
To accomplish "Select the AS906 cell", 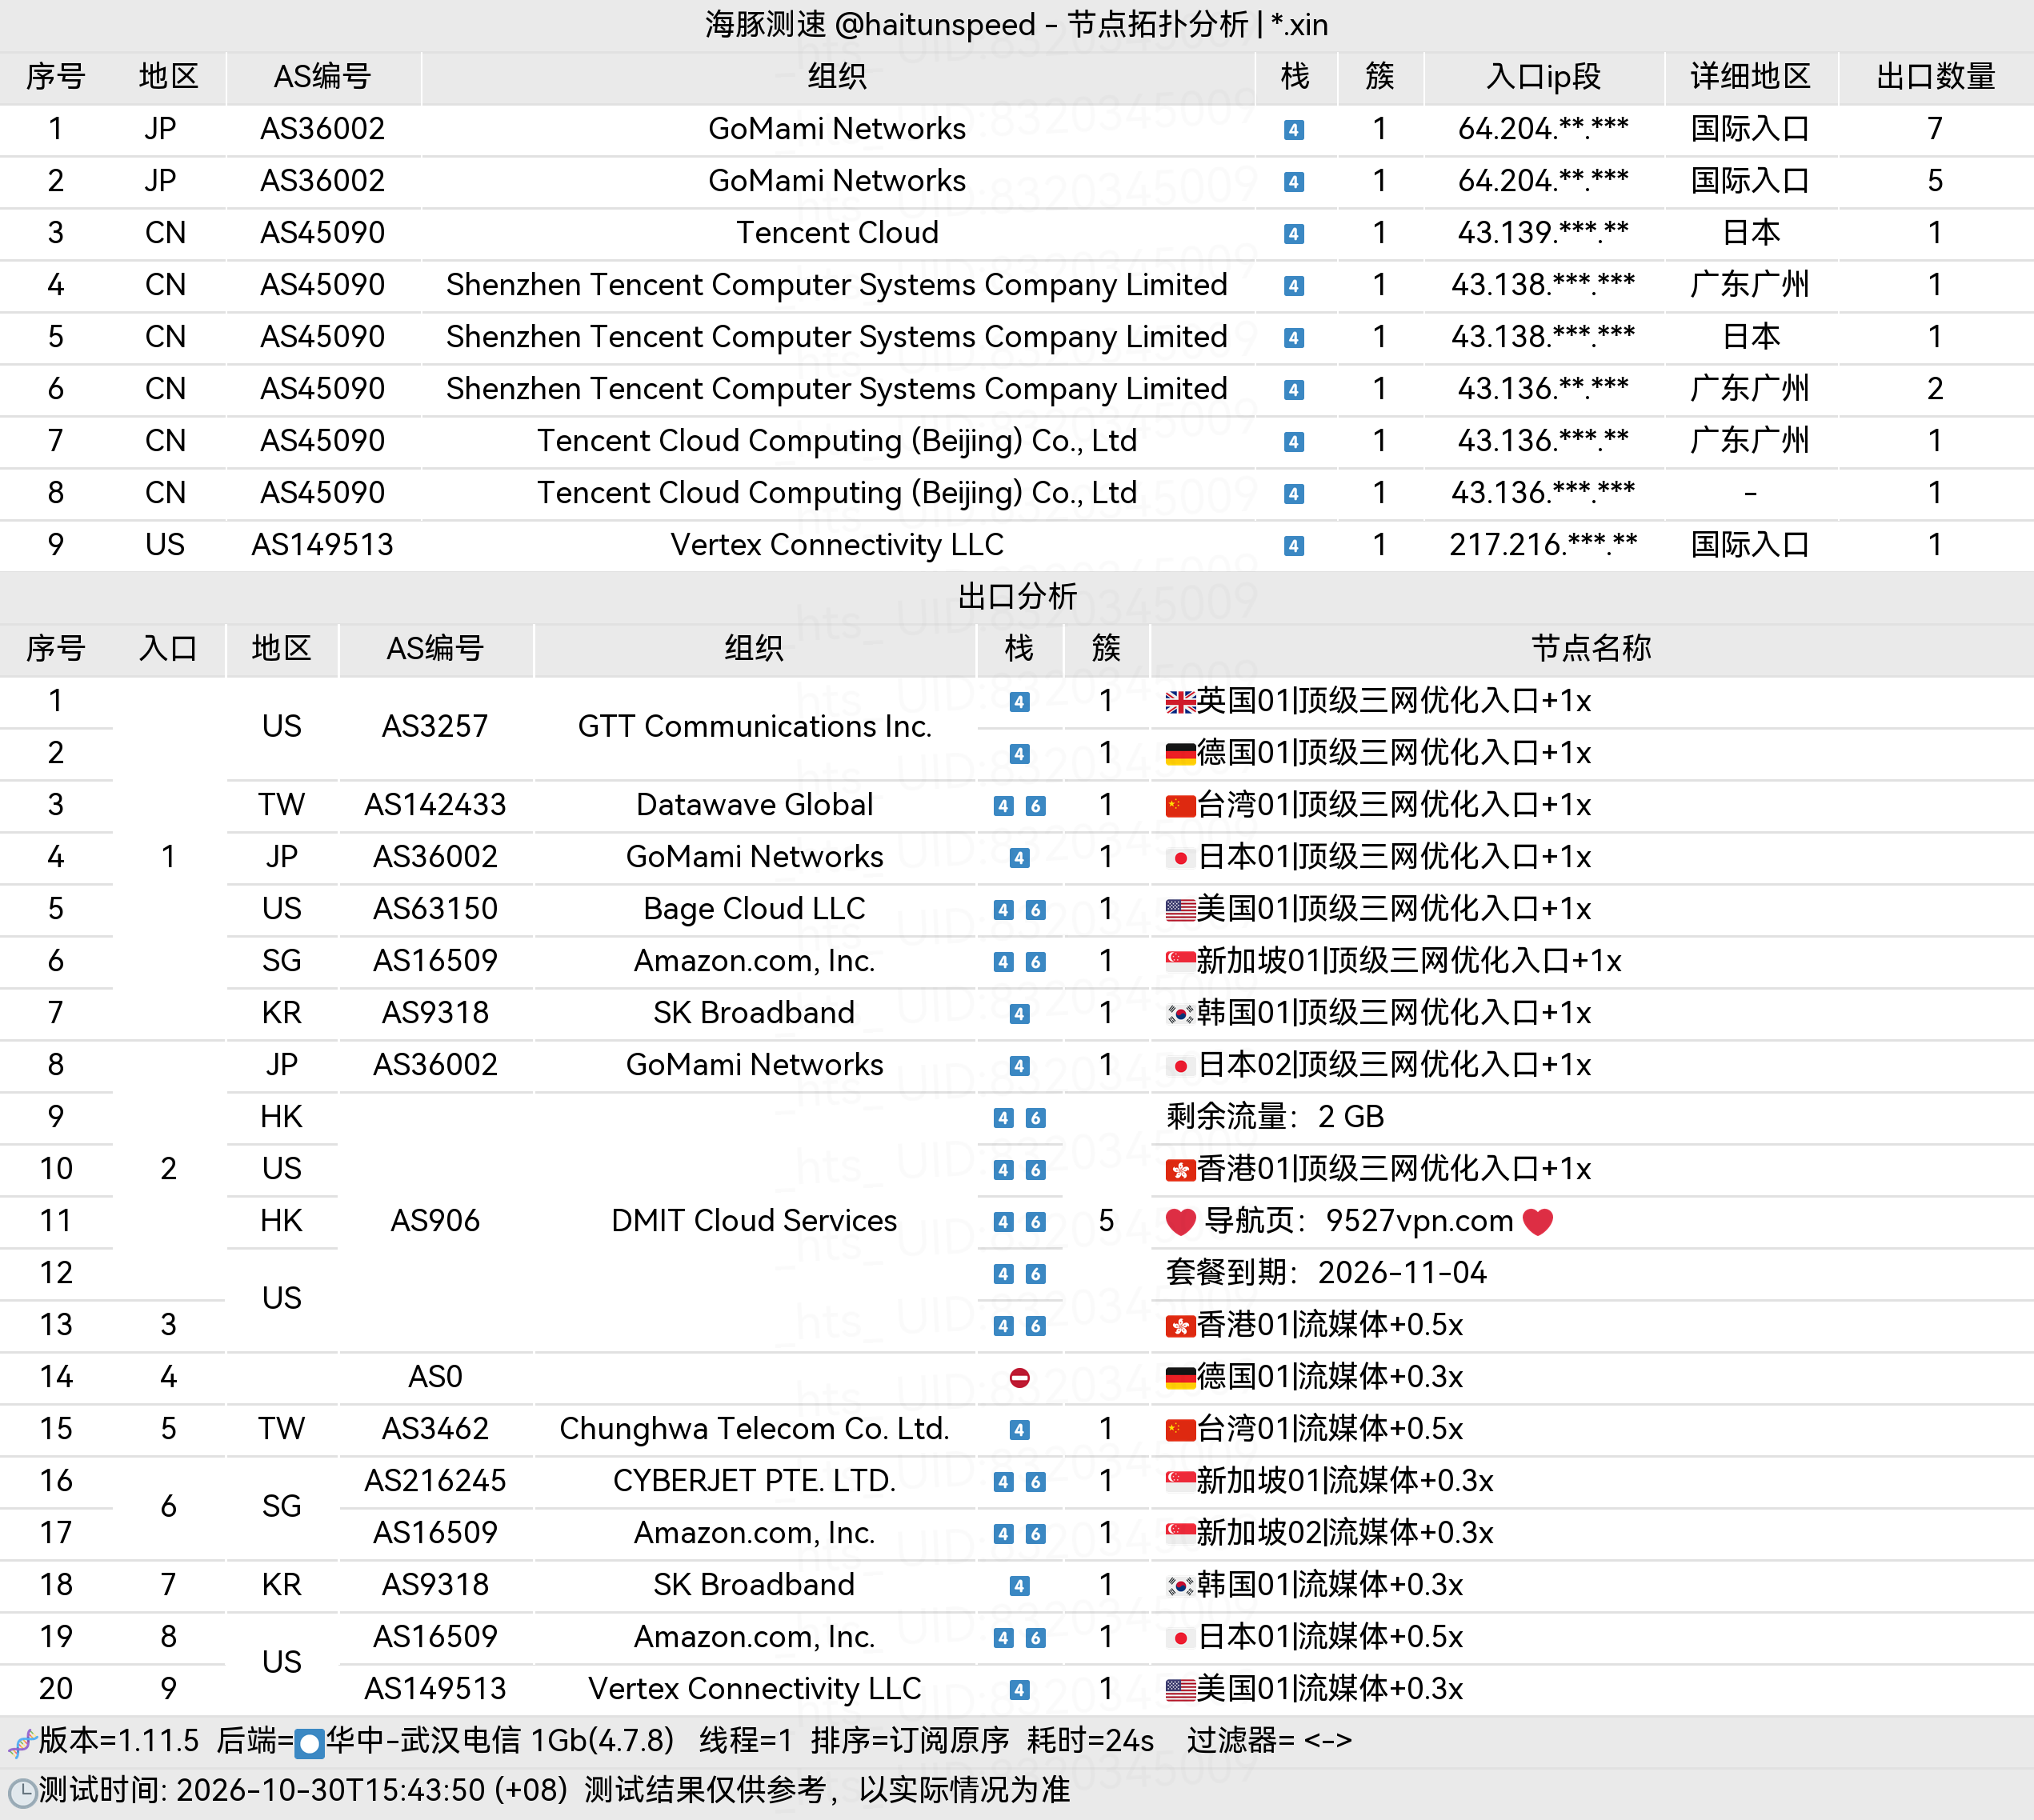I will tap(435, 1221).
